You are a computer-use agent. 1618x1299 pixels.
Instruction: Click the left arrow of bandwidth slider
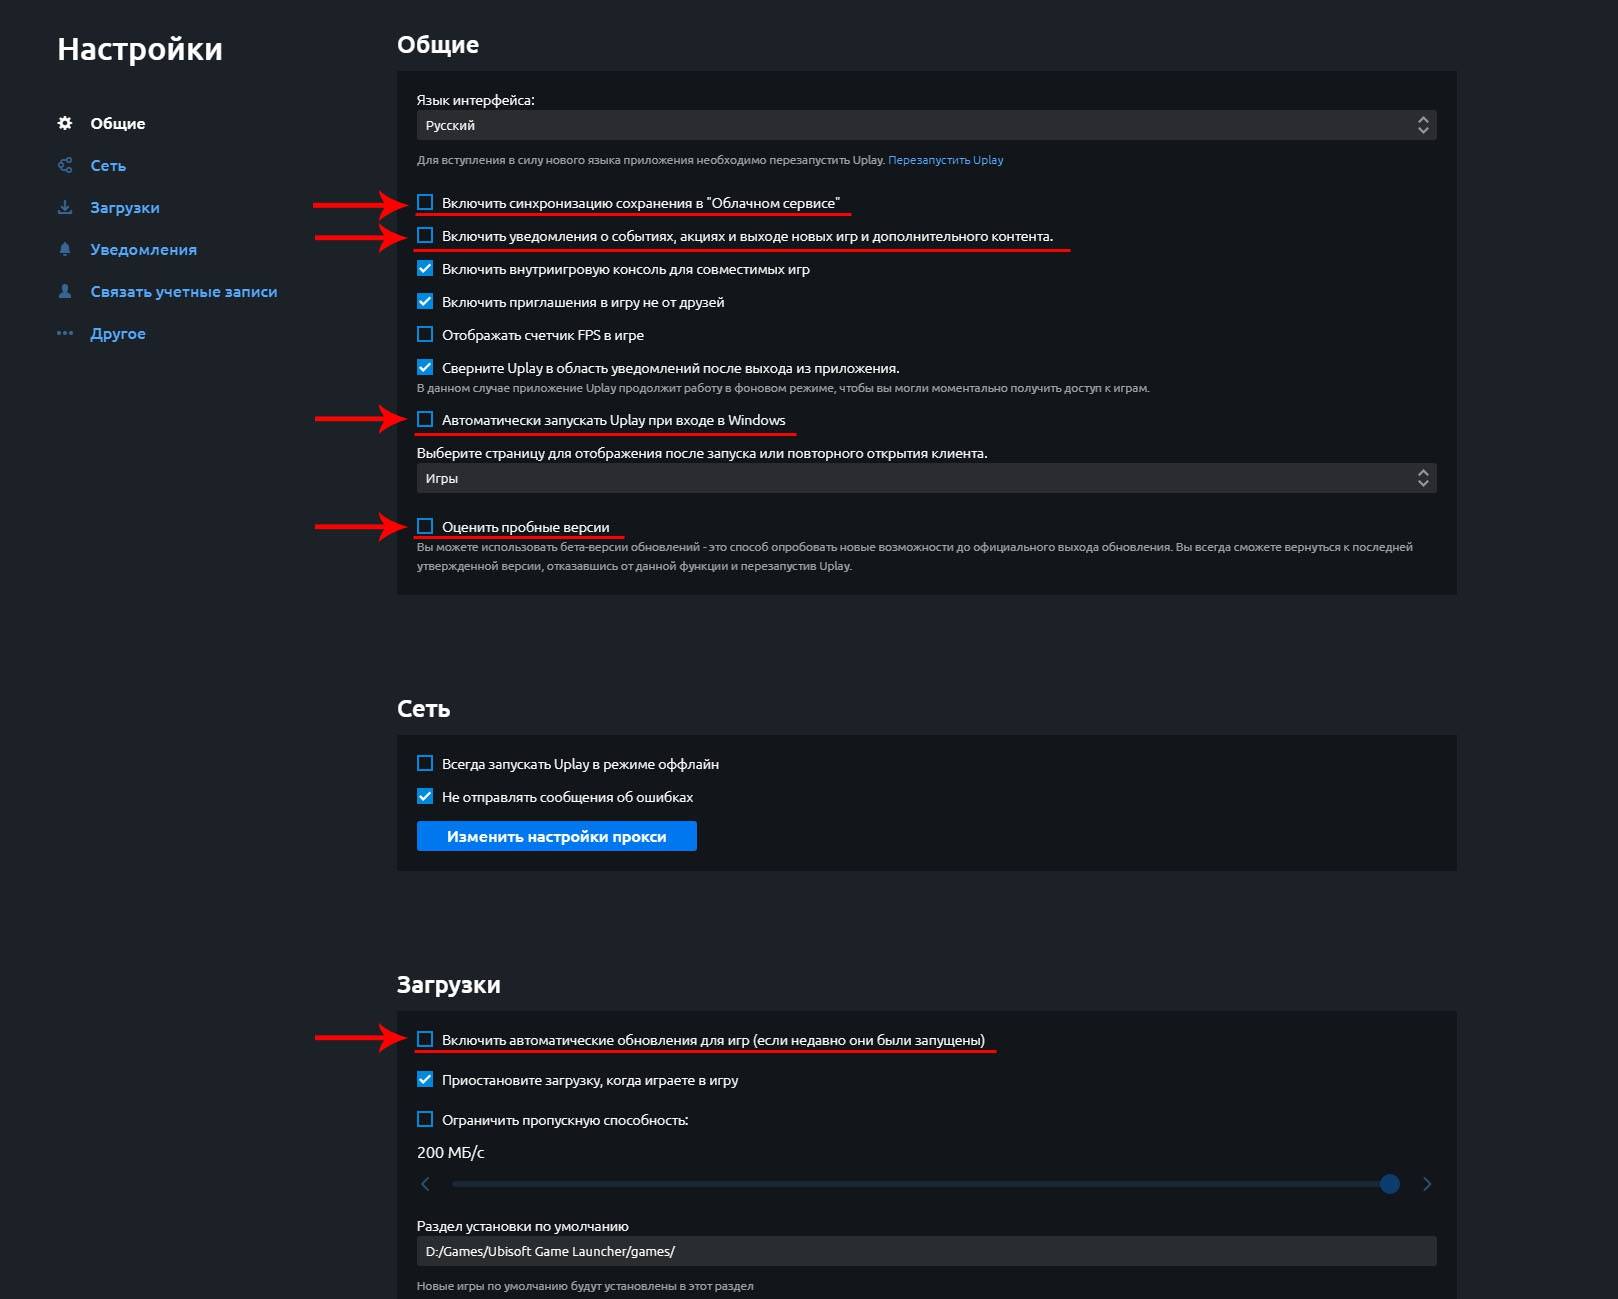click(x=425, y=1184)
